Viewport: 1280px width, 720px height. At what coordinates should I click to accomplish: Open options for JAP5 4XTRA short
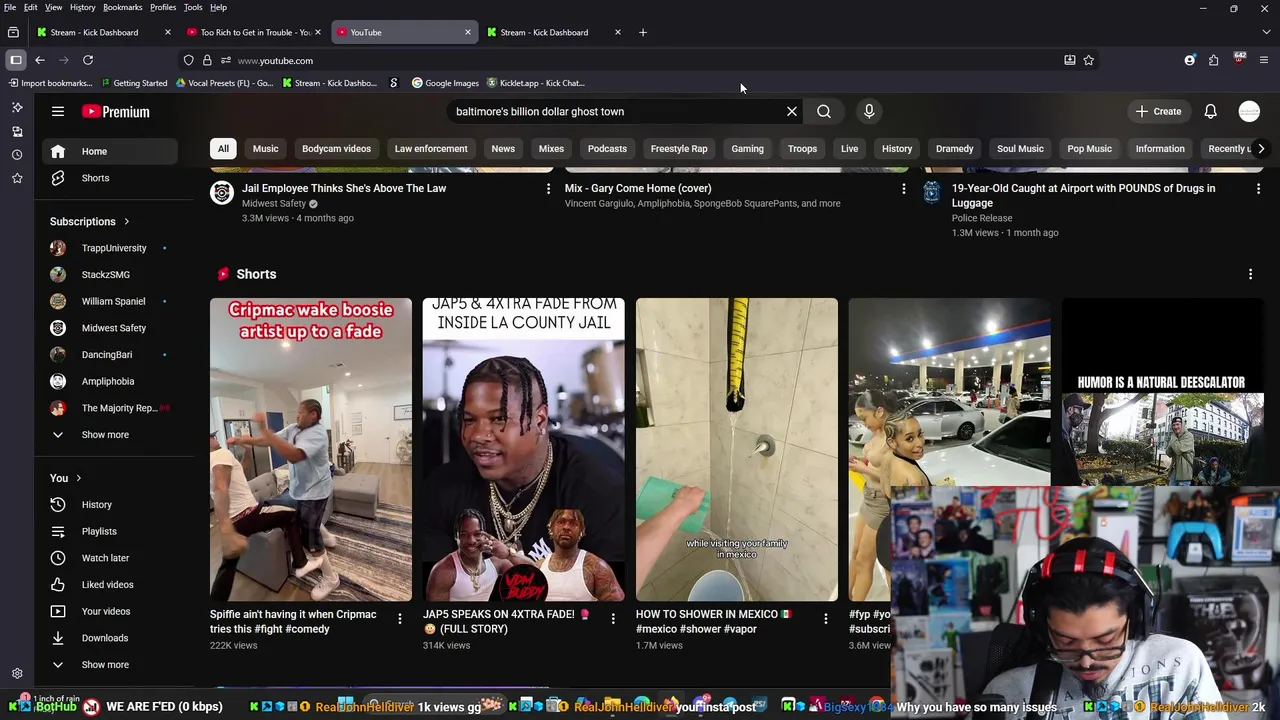(613, 619)
